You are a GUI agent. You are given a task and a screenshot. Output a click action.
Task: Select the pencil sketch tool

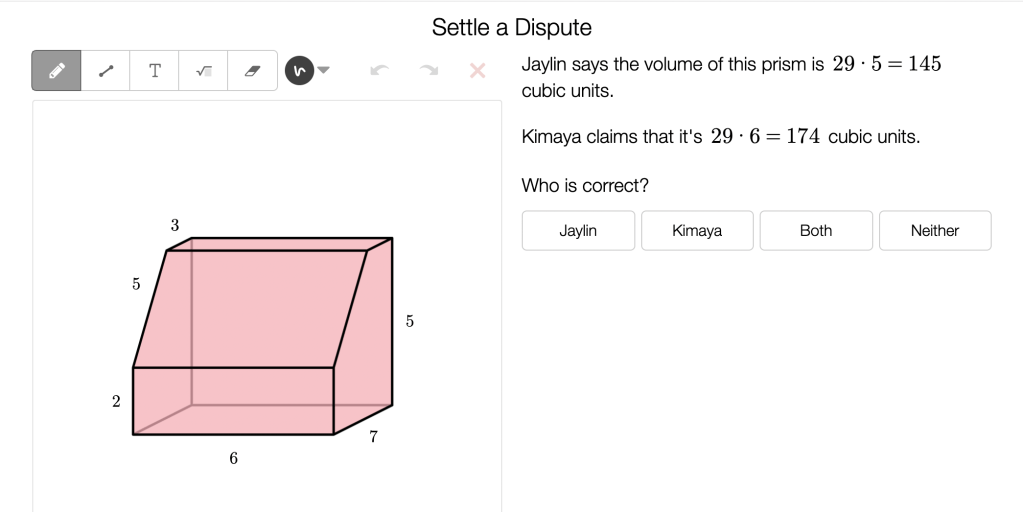point(56,71)
